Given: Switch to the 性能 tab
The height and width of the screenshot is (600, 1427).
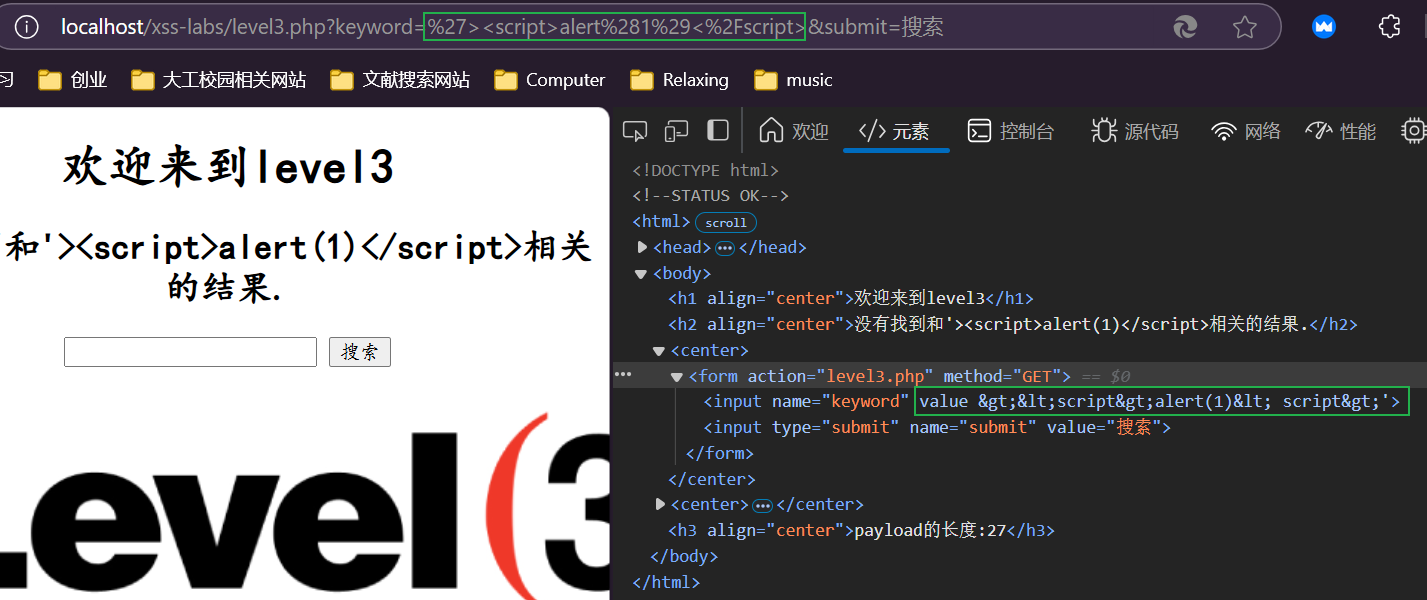Looking at the screenshot, I should pyautogui.click(x=1341, y=131).
